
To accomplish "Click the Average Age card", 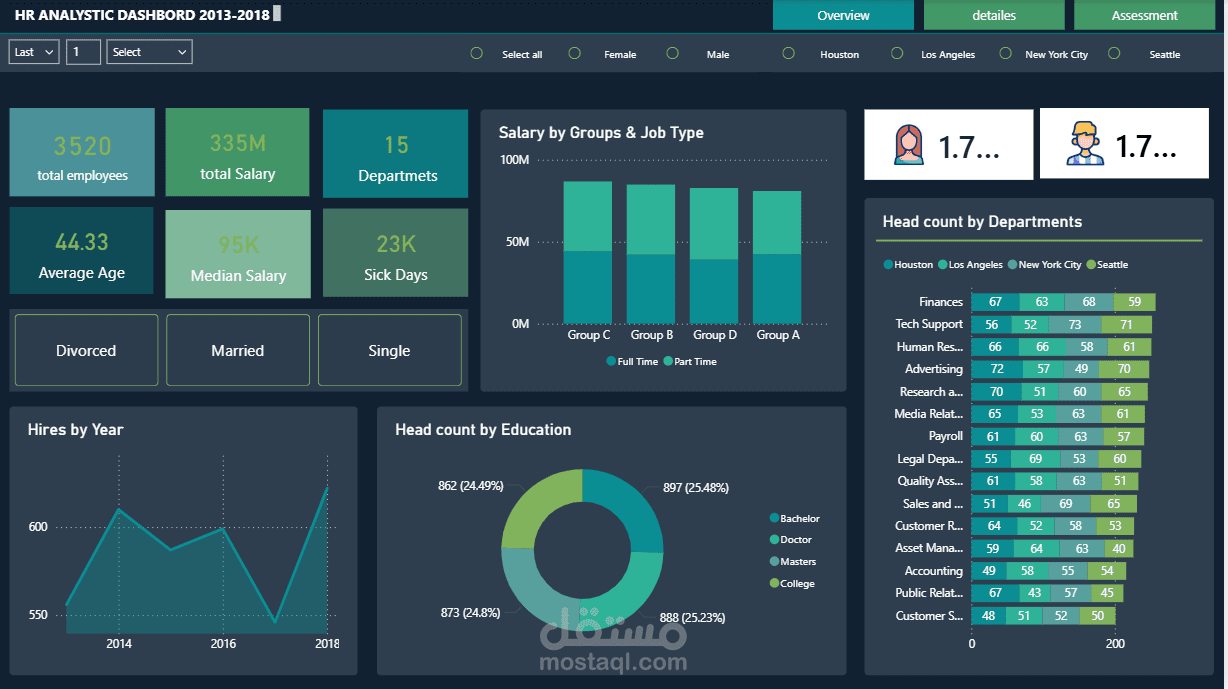I will coord(82,251).
